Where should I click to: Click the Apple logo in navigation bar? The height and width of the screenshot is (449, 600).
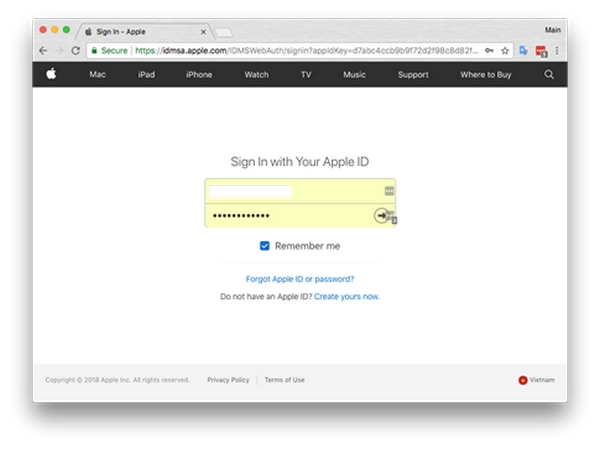(x=51, y=73)
